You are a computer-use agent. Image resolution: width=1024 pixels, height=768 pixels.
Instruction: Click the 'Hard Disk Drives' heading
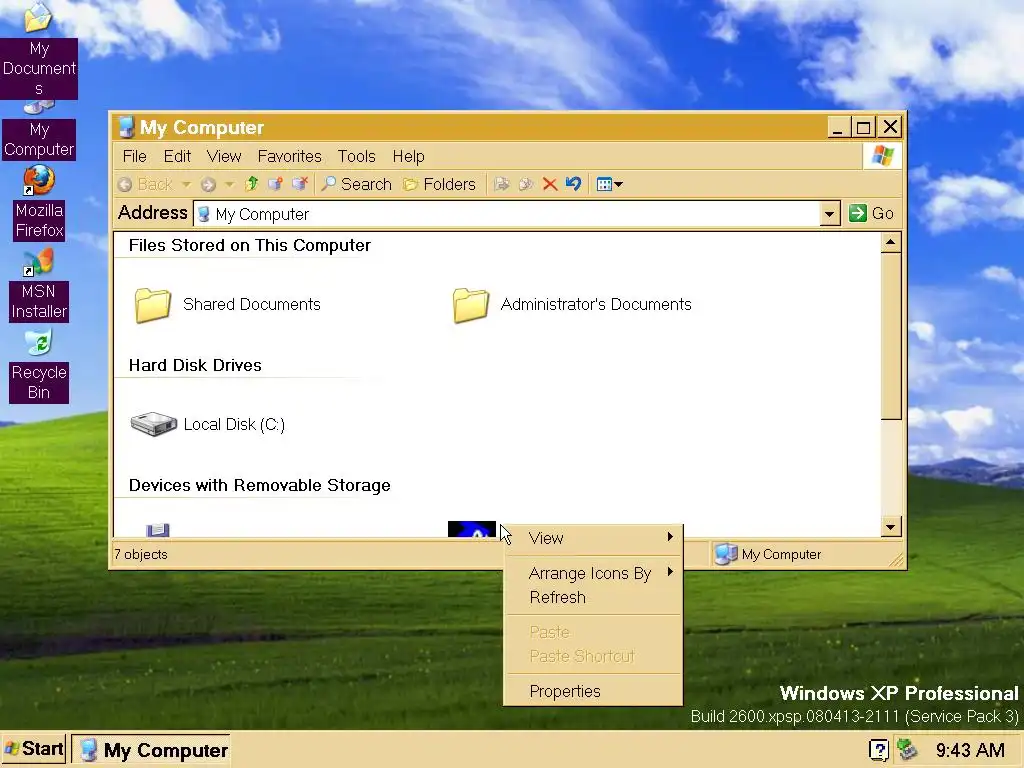point(195,366)
